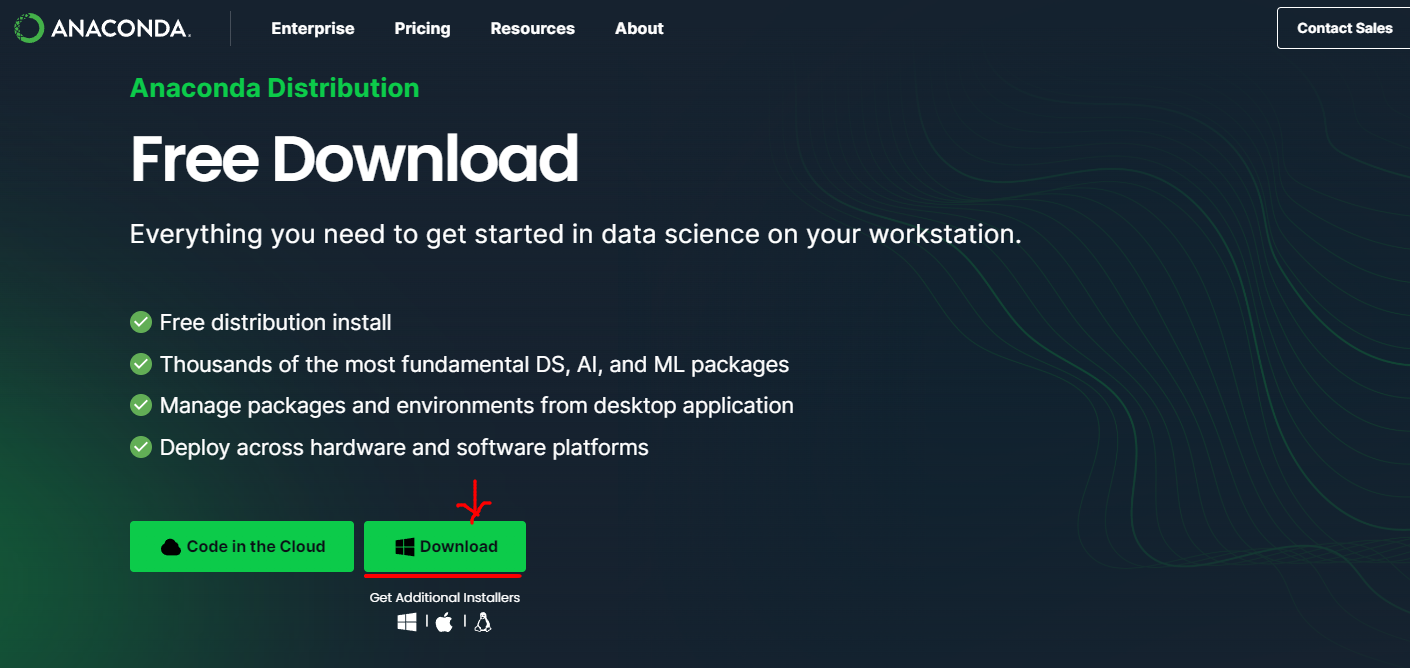Click the 'Everything you need to get started' subtitle
The width and height of the screenshot is (1410, 668).
(576, 235)
